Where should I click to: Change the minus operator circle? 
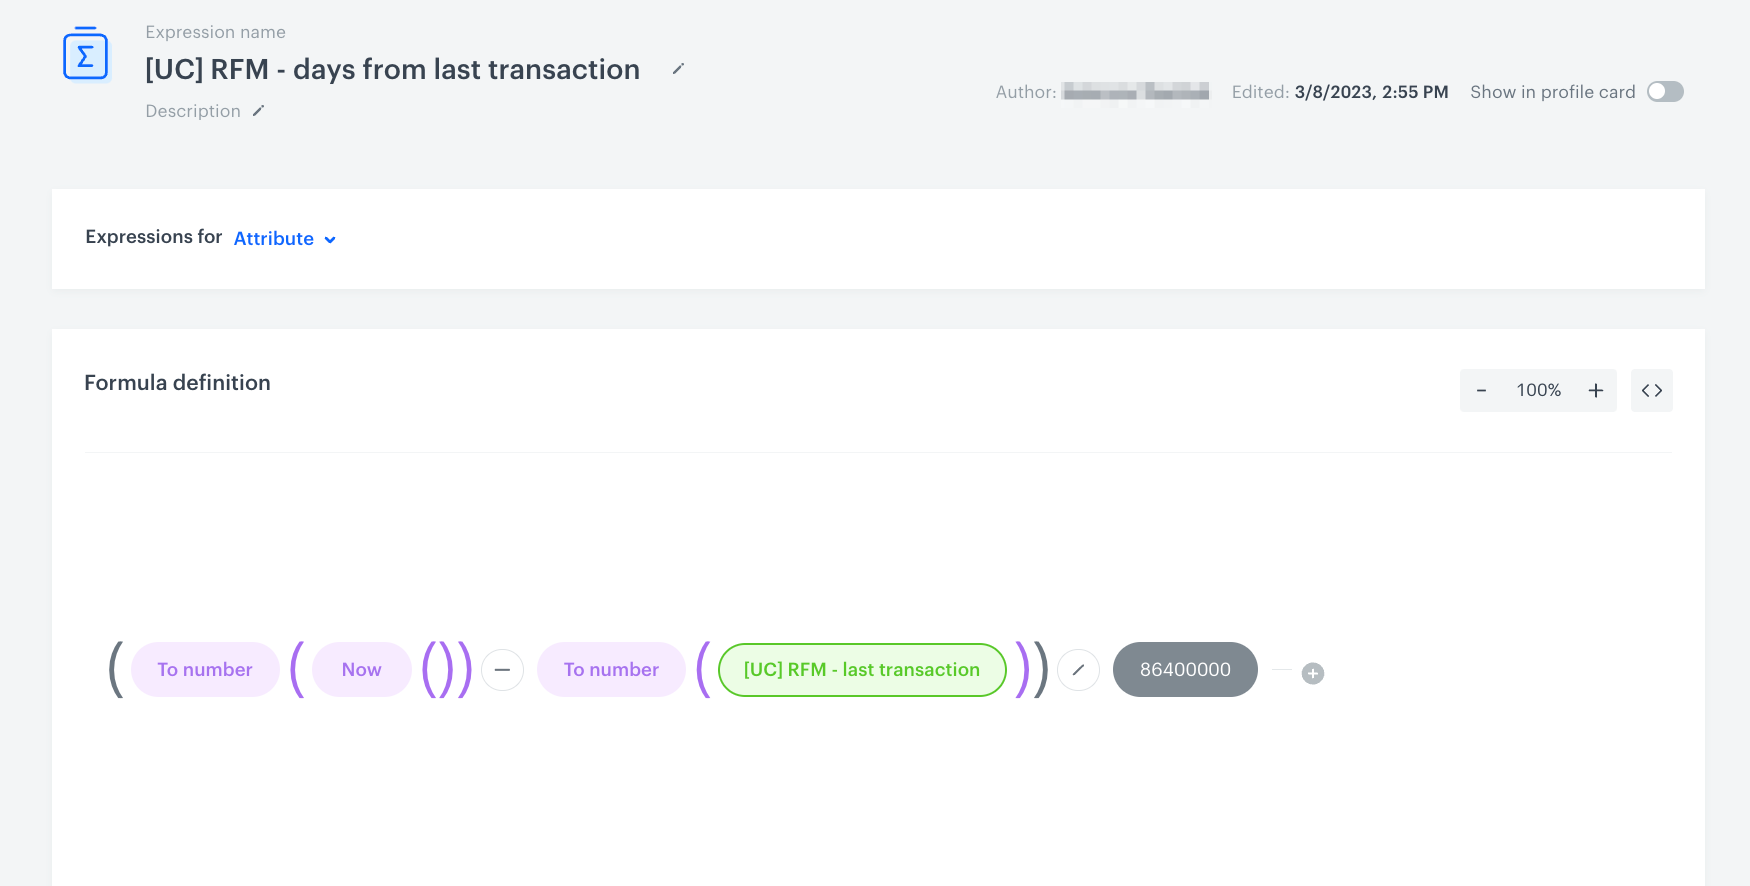coord(502,670)
